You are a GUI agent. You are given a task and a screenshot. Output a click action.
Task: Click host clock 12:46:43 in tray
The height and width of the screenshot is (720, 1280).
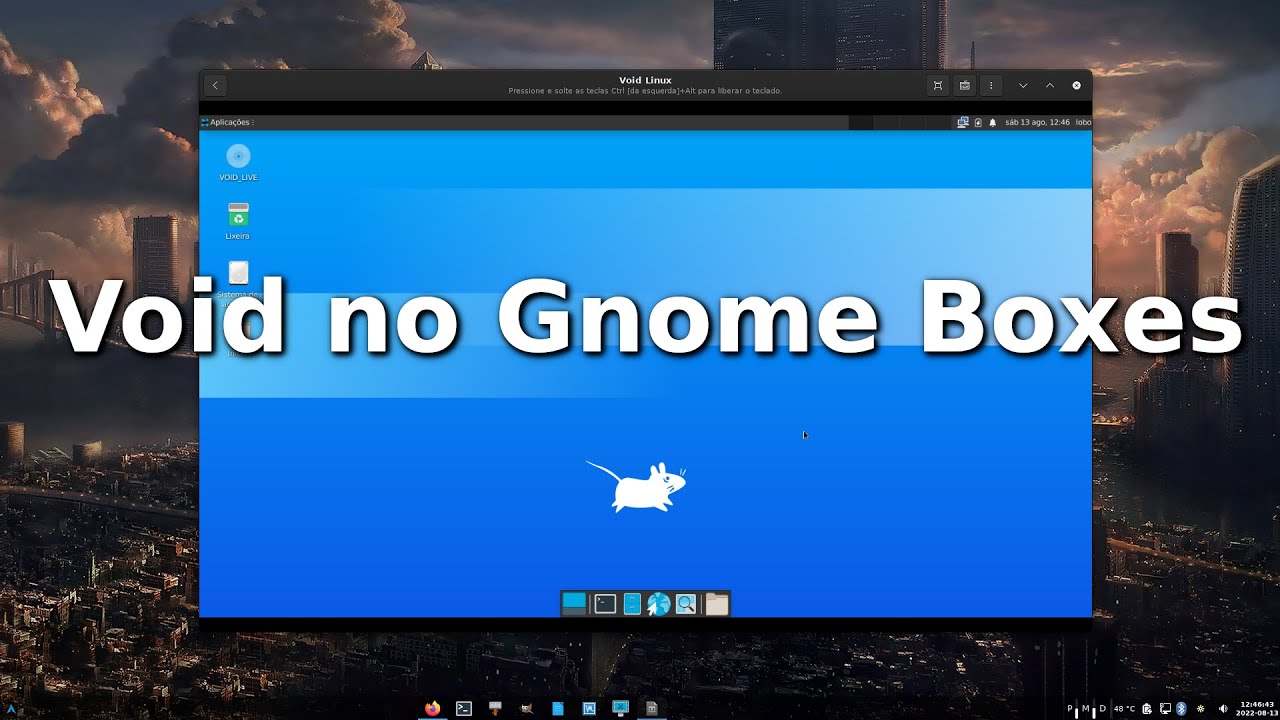point(1257,708)
